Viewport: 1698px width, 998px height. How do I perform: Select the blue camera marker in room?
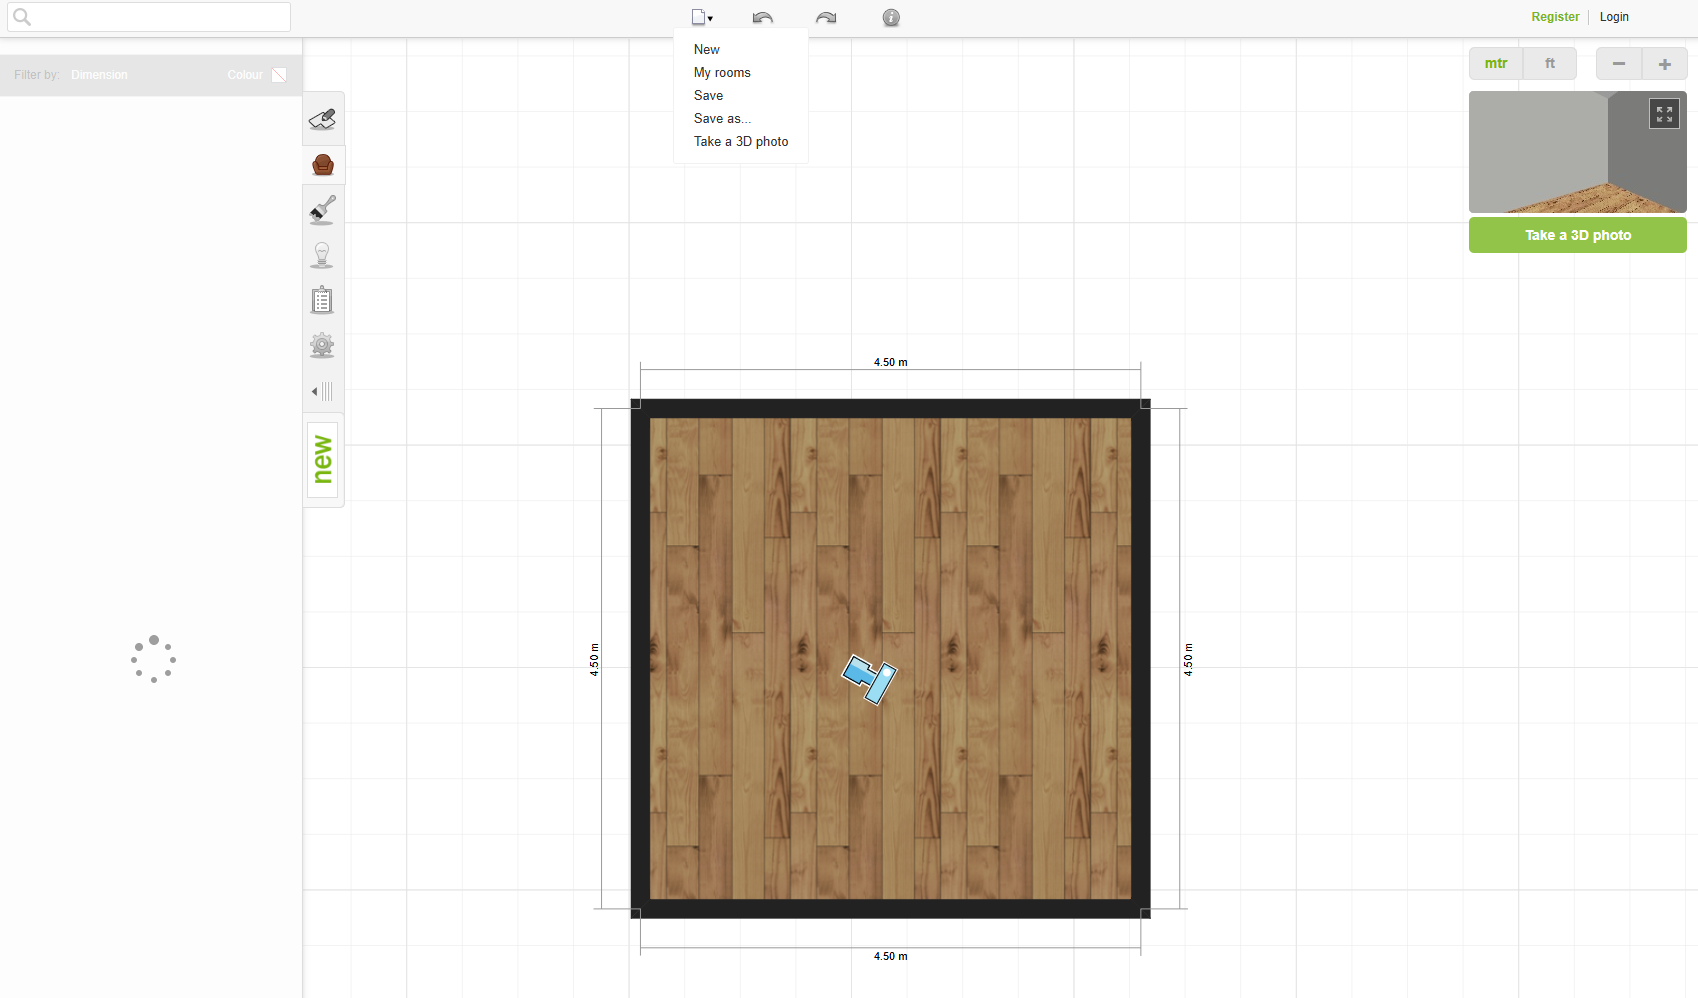click(869, 679)
